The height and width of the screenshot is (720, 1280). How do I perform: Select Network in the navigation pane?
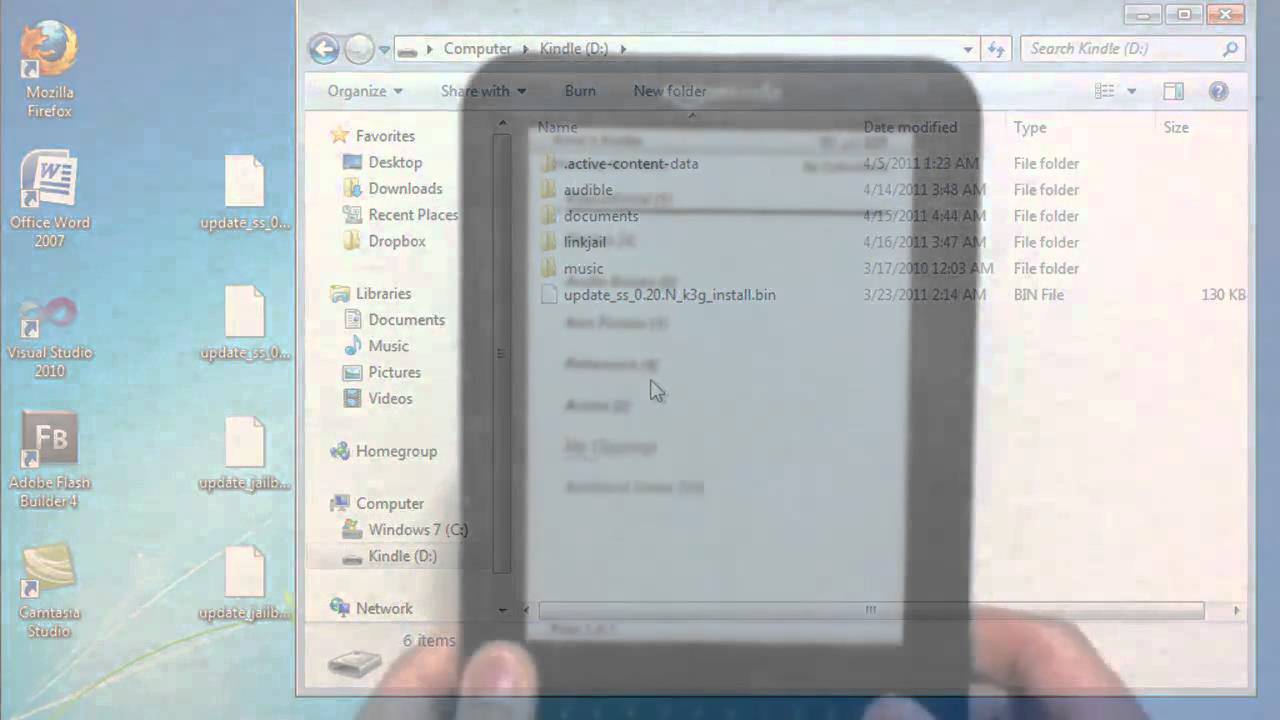(x=384, y=608)
